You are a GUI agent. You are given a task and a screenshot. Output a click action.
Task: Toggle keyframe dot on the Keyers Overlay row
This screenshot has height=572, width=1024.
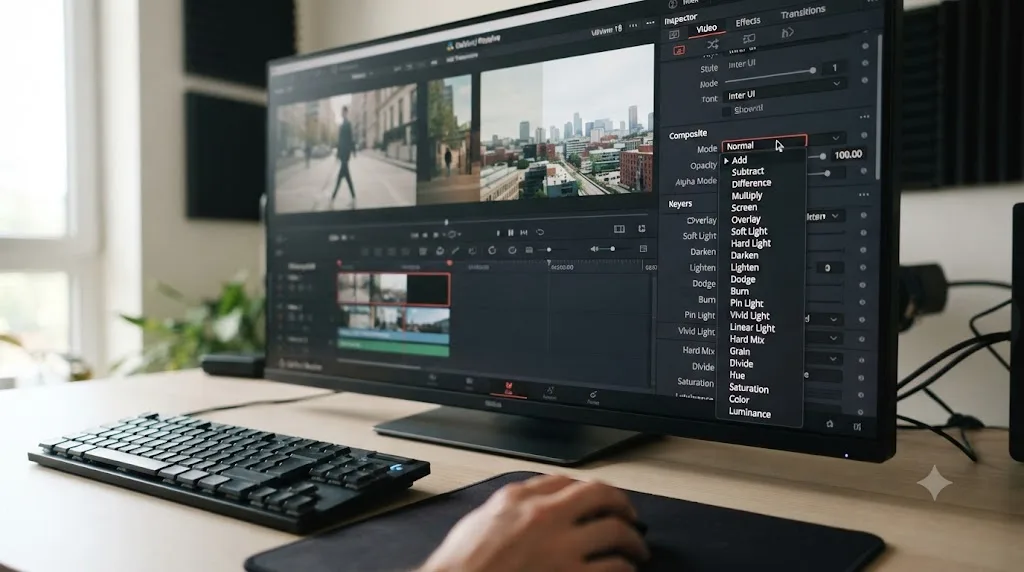[863, 215]
